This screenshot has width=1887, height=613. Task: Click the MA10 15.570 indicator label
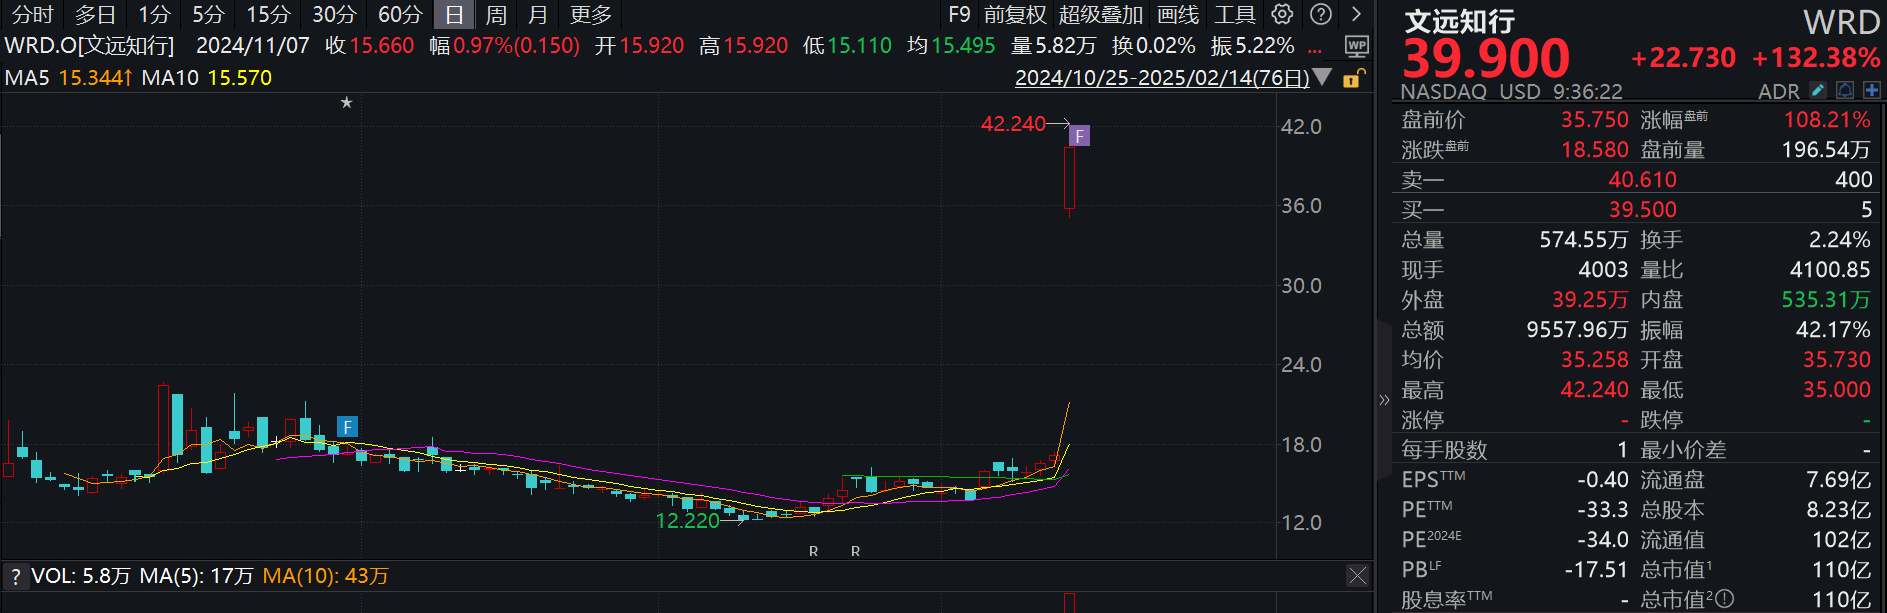207,78
